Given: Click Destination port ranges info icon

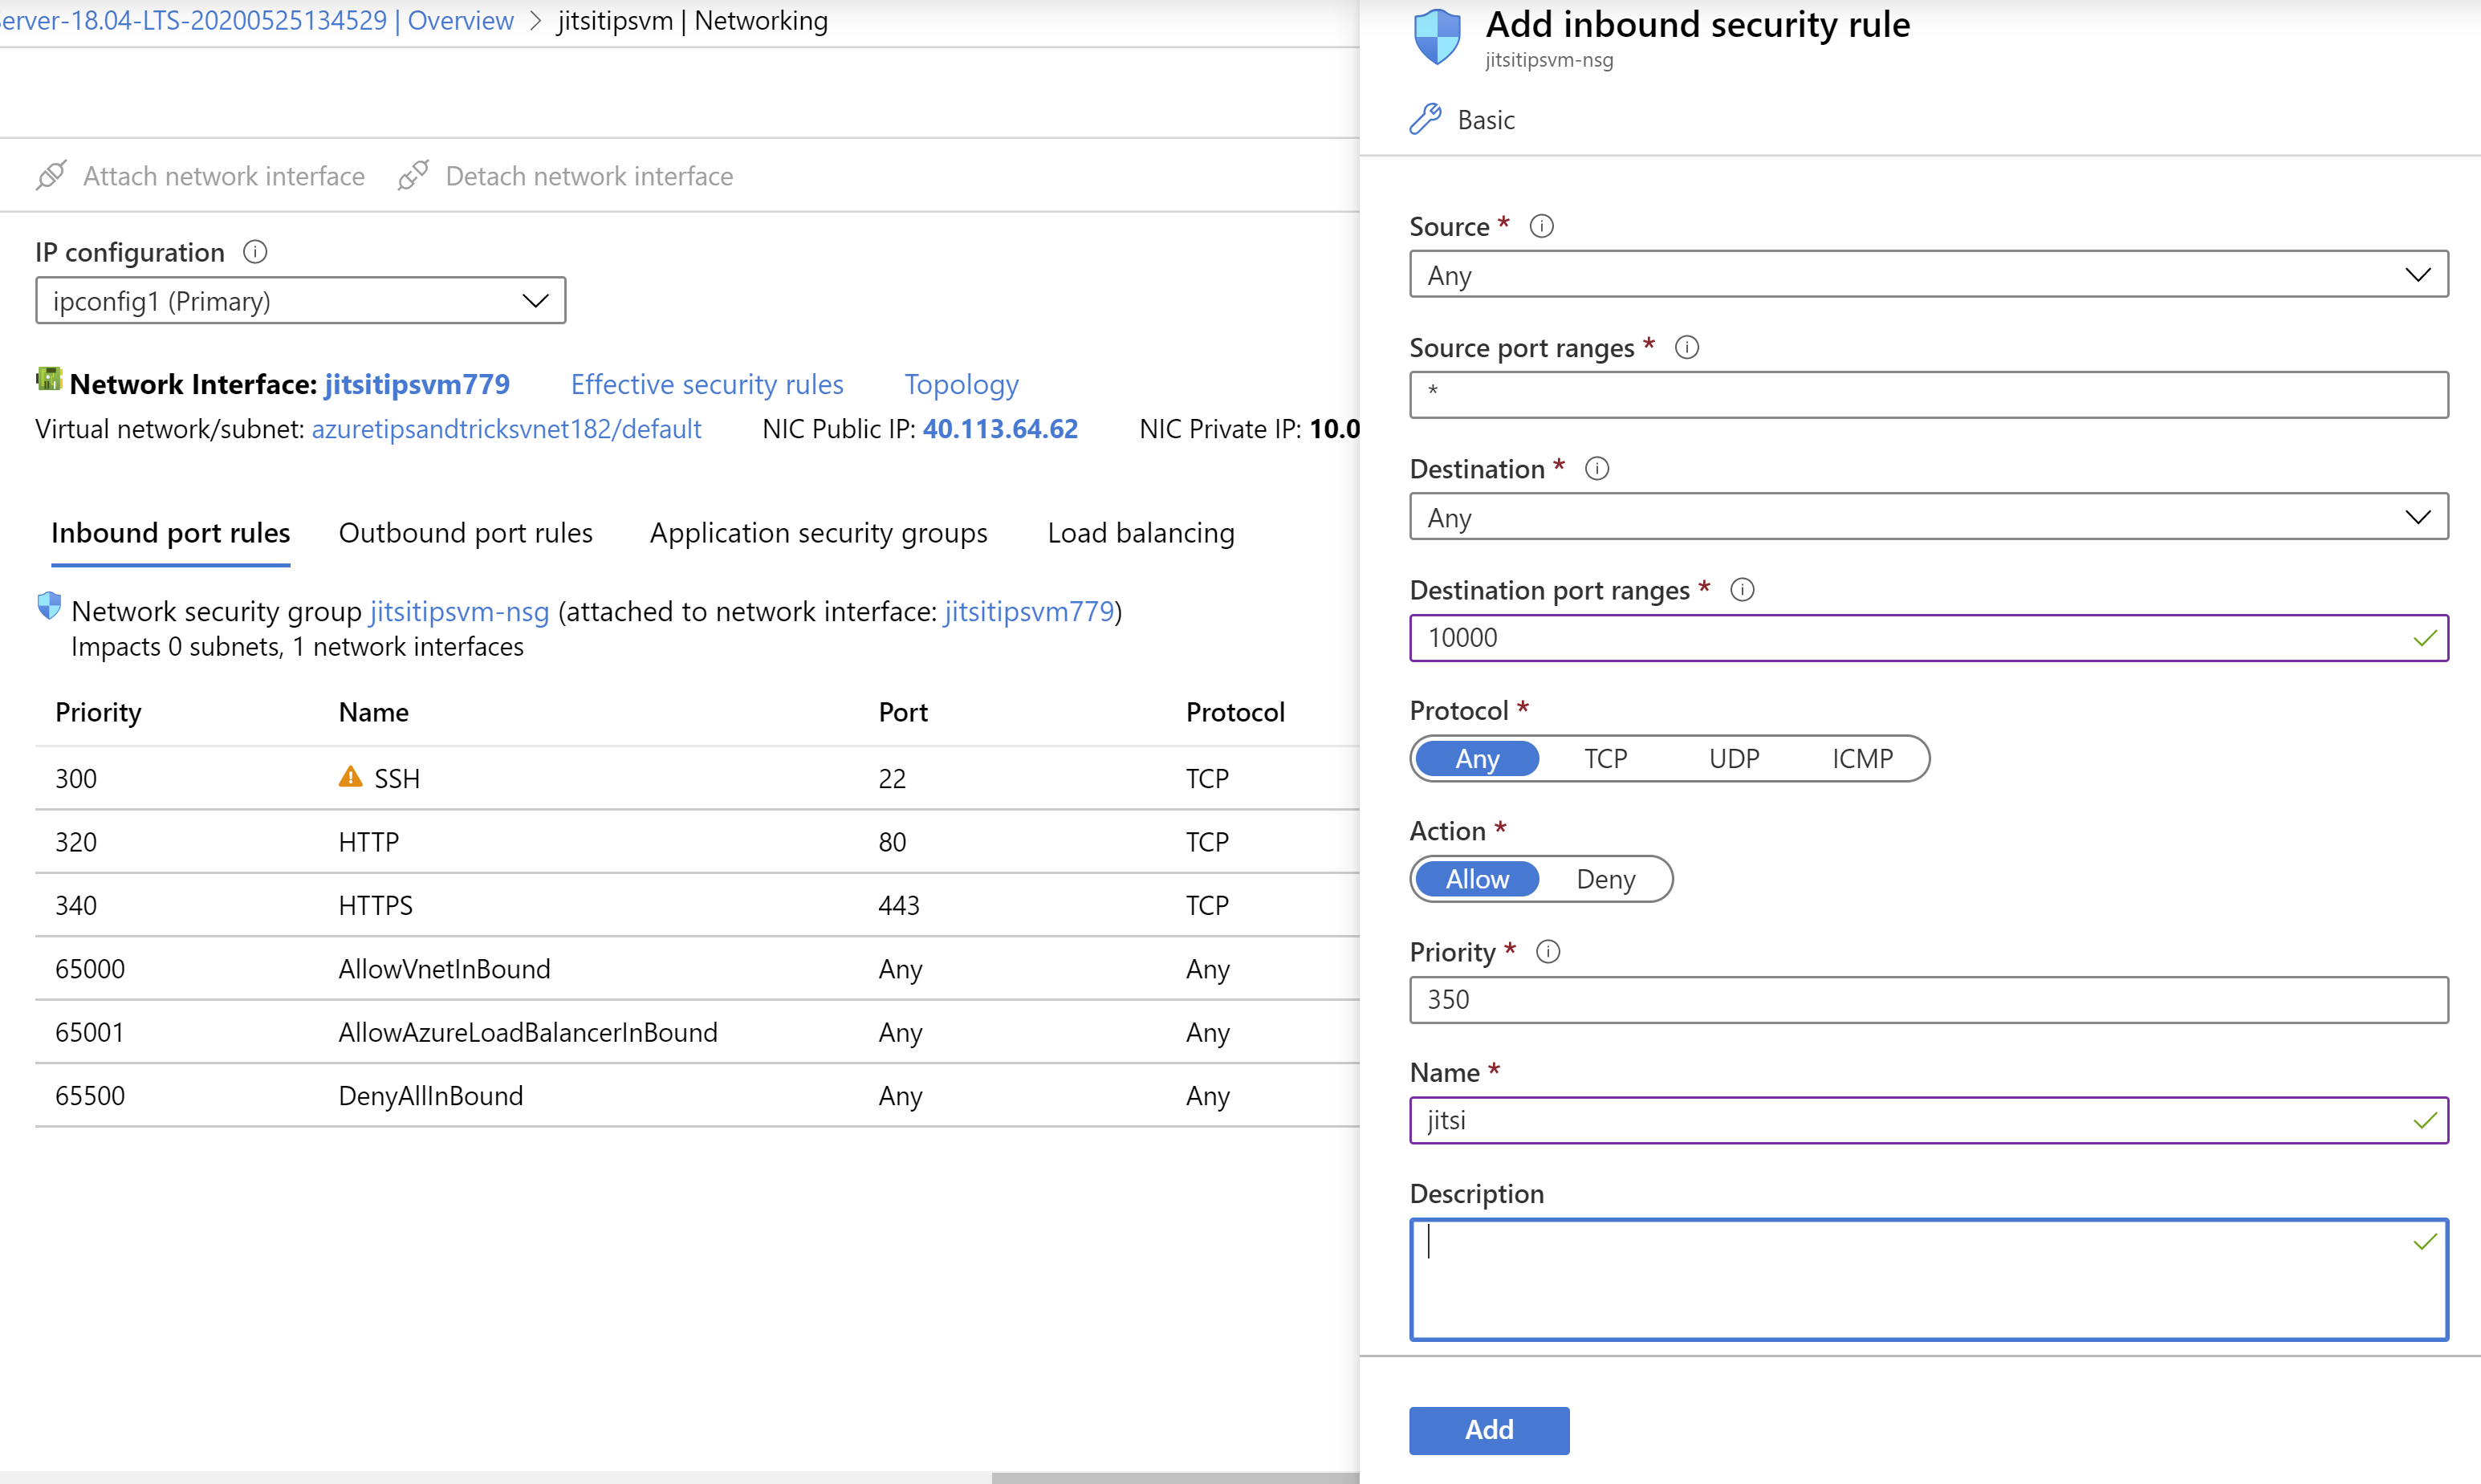Looking at the screenshot, I should tap(1742, 590).
